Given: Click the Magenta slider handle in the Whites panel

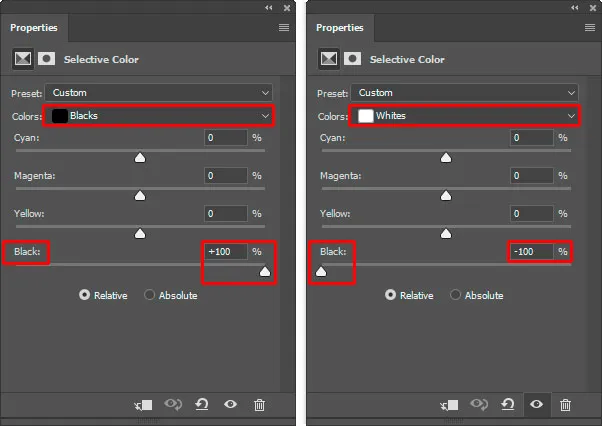Looking at the screenshot, I should coord(446,196).
